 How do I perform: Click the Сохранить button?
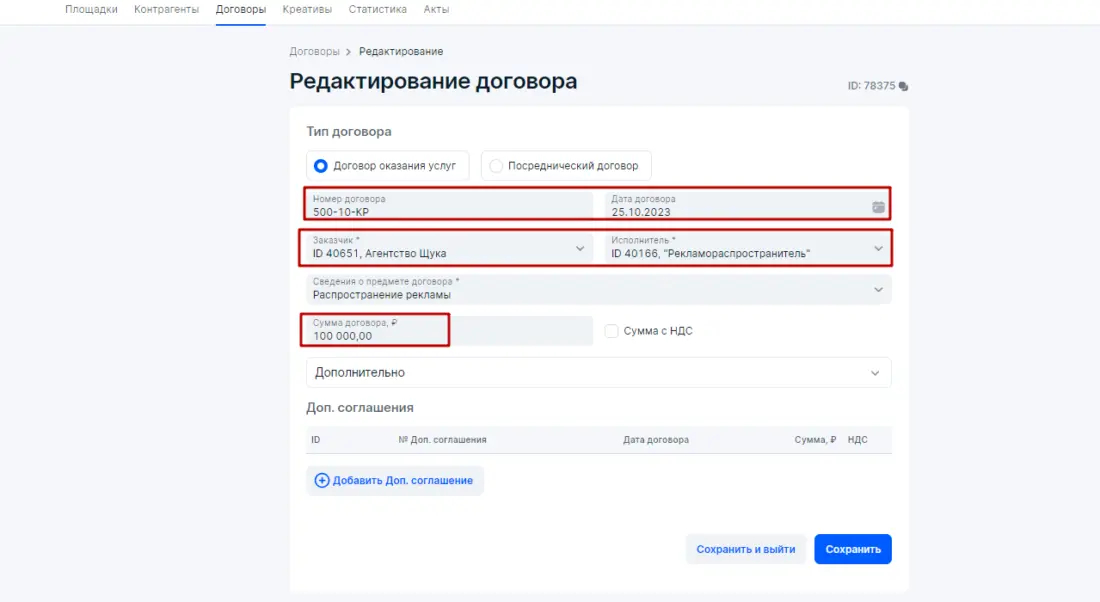point(852,549)
